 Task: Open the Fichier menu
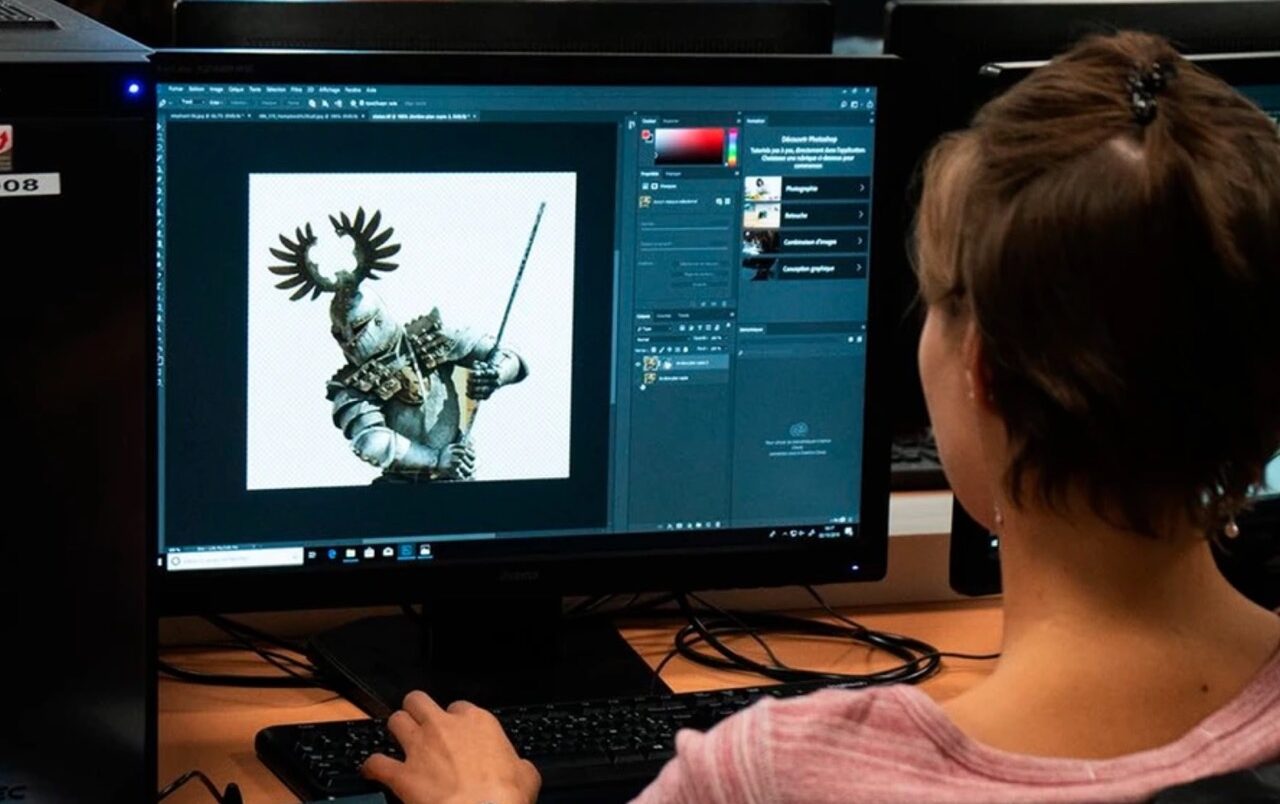(175, 89)
